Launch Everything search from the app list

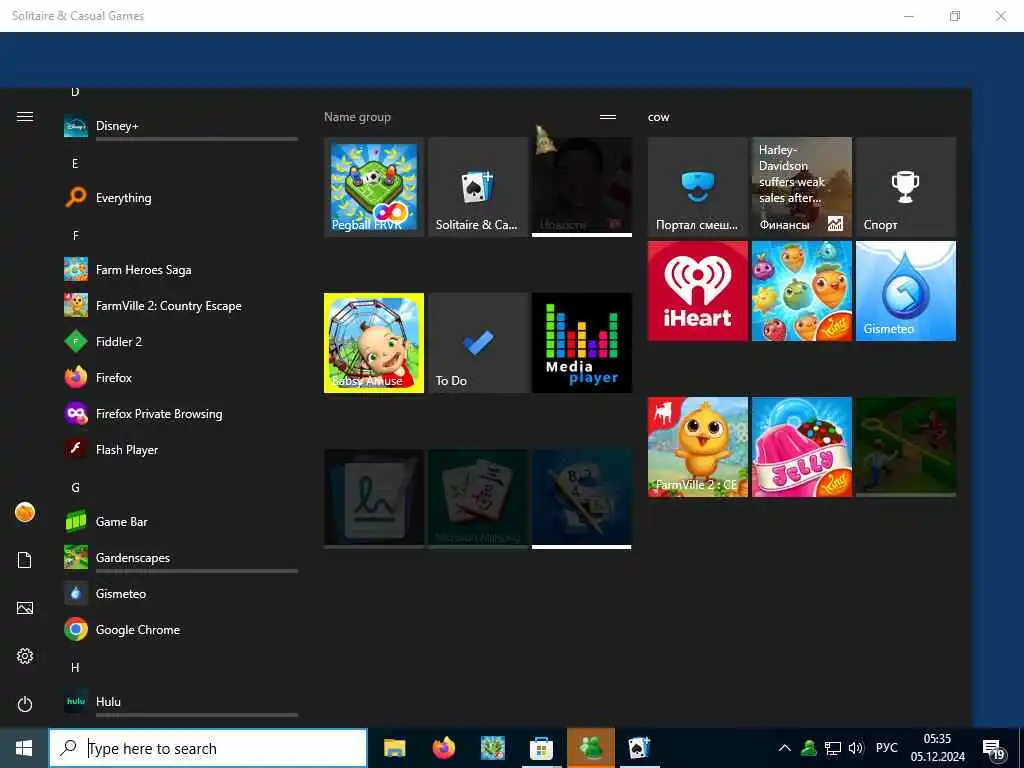point(181,197)
